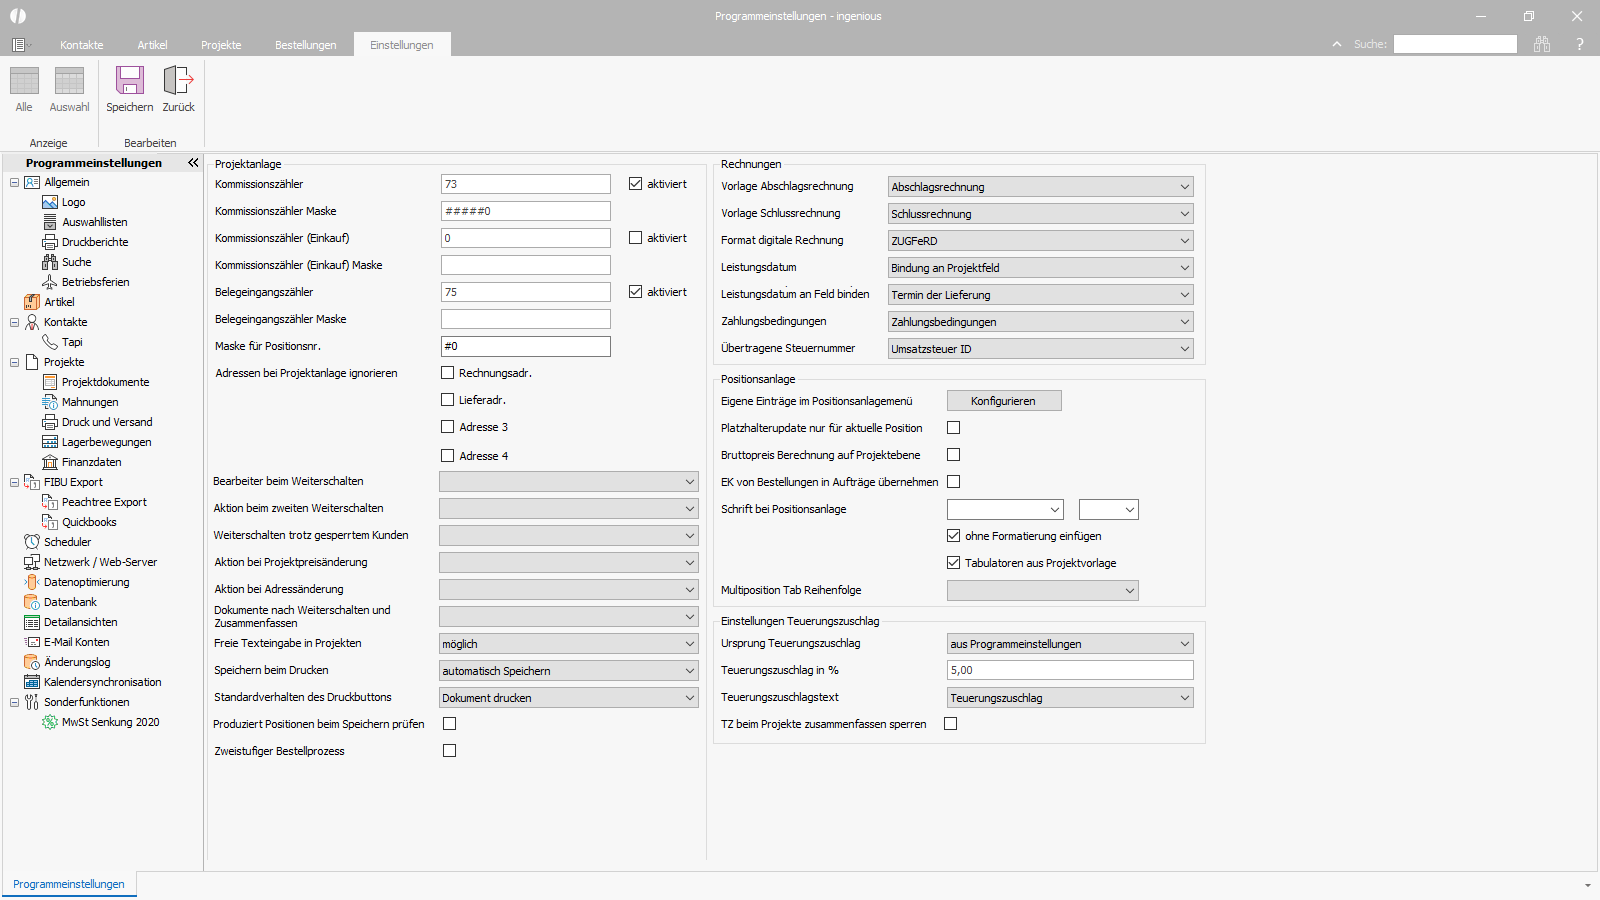1600x900 pixels.
Task: Open Datenoptimierung settings
Action: [x=86, y=582]
